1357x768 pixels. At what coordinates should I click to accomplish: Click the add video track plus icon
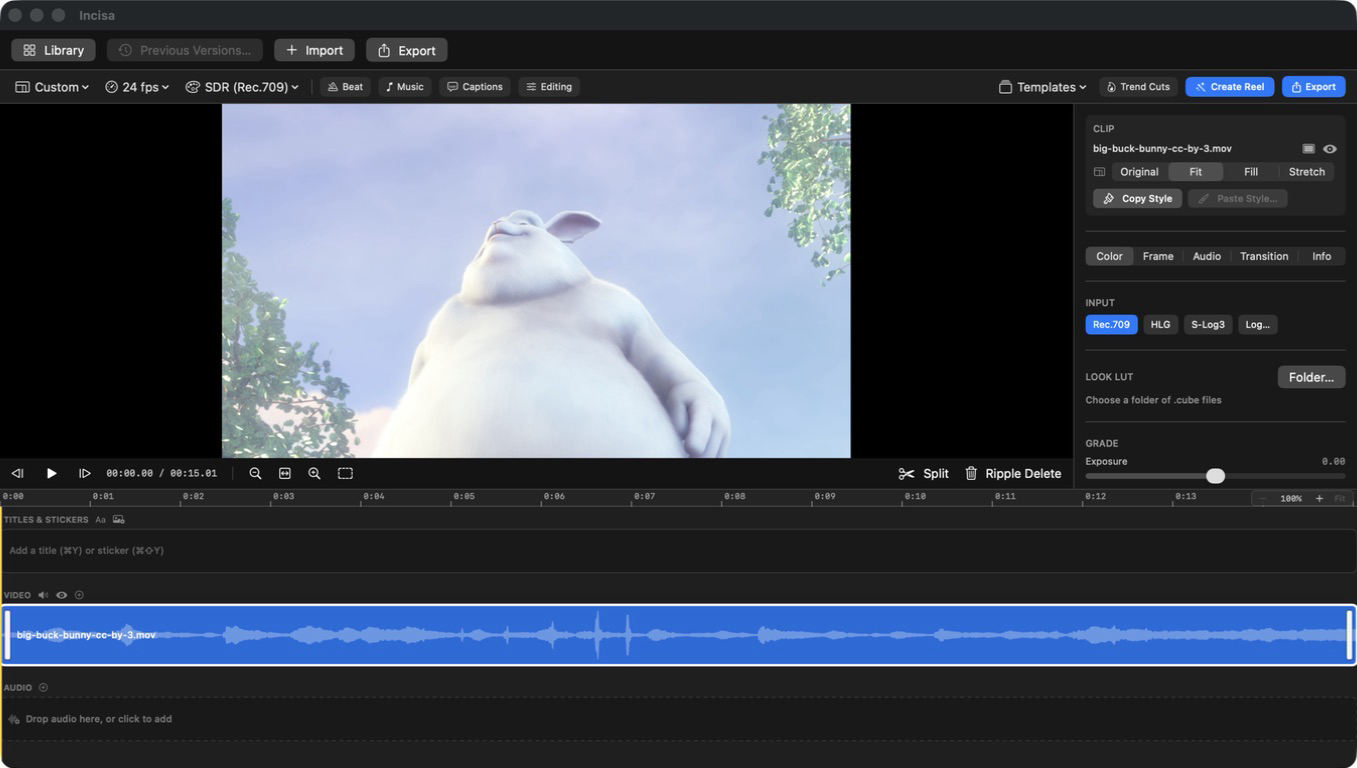[79, 595]
